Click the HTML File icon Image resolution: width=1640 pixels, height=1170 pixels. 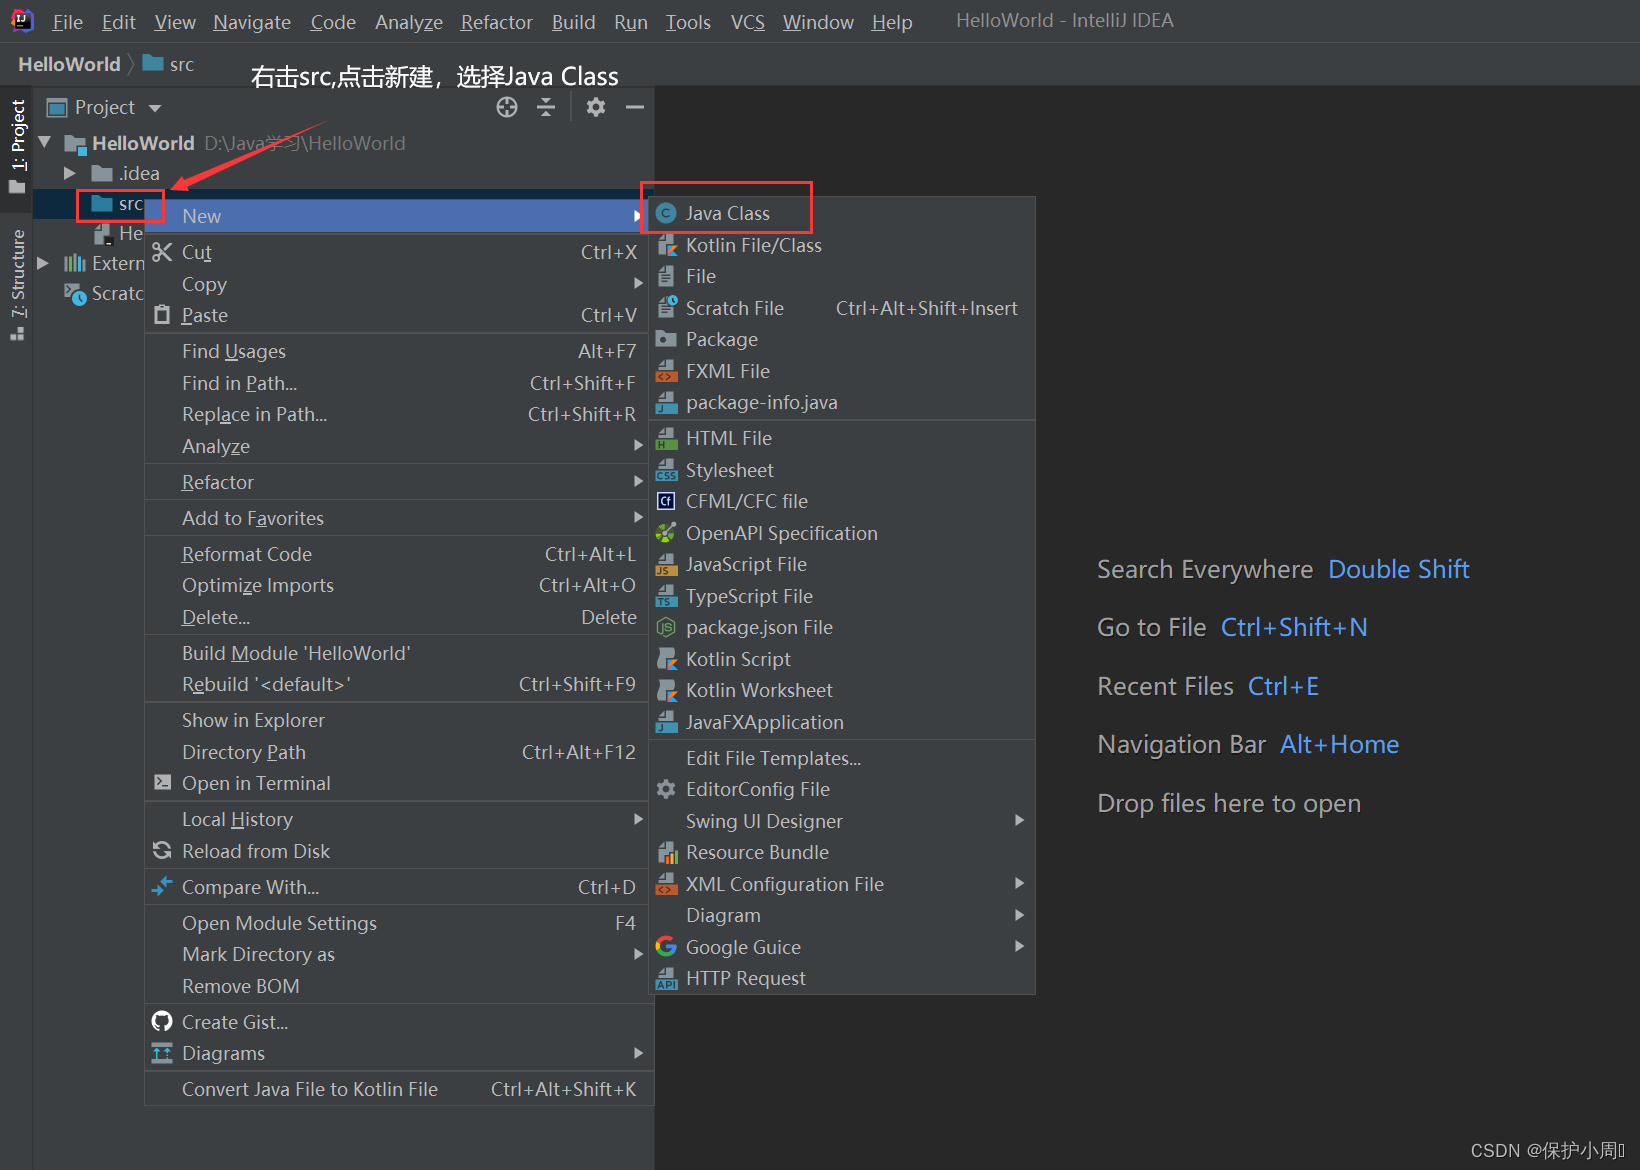(666, 438)
